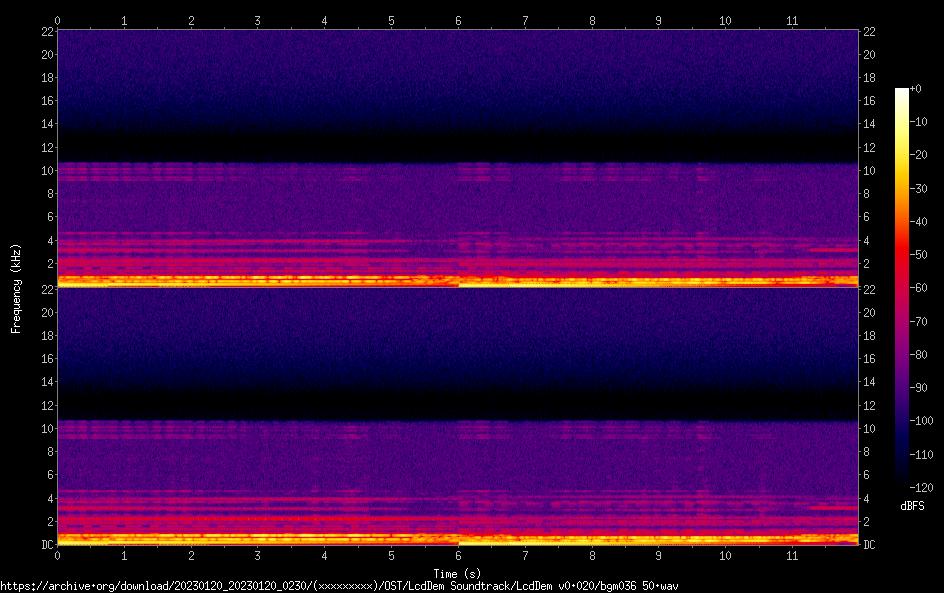Click the archive.org source URL at bottom
The image size is (944, 593).
point(339,586)
